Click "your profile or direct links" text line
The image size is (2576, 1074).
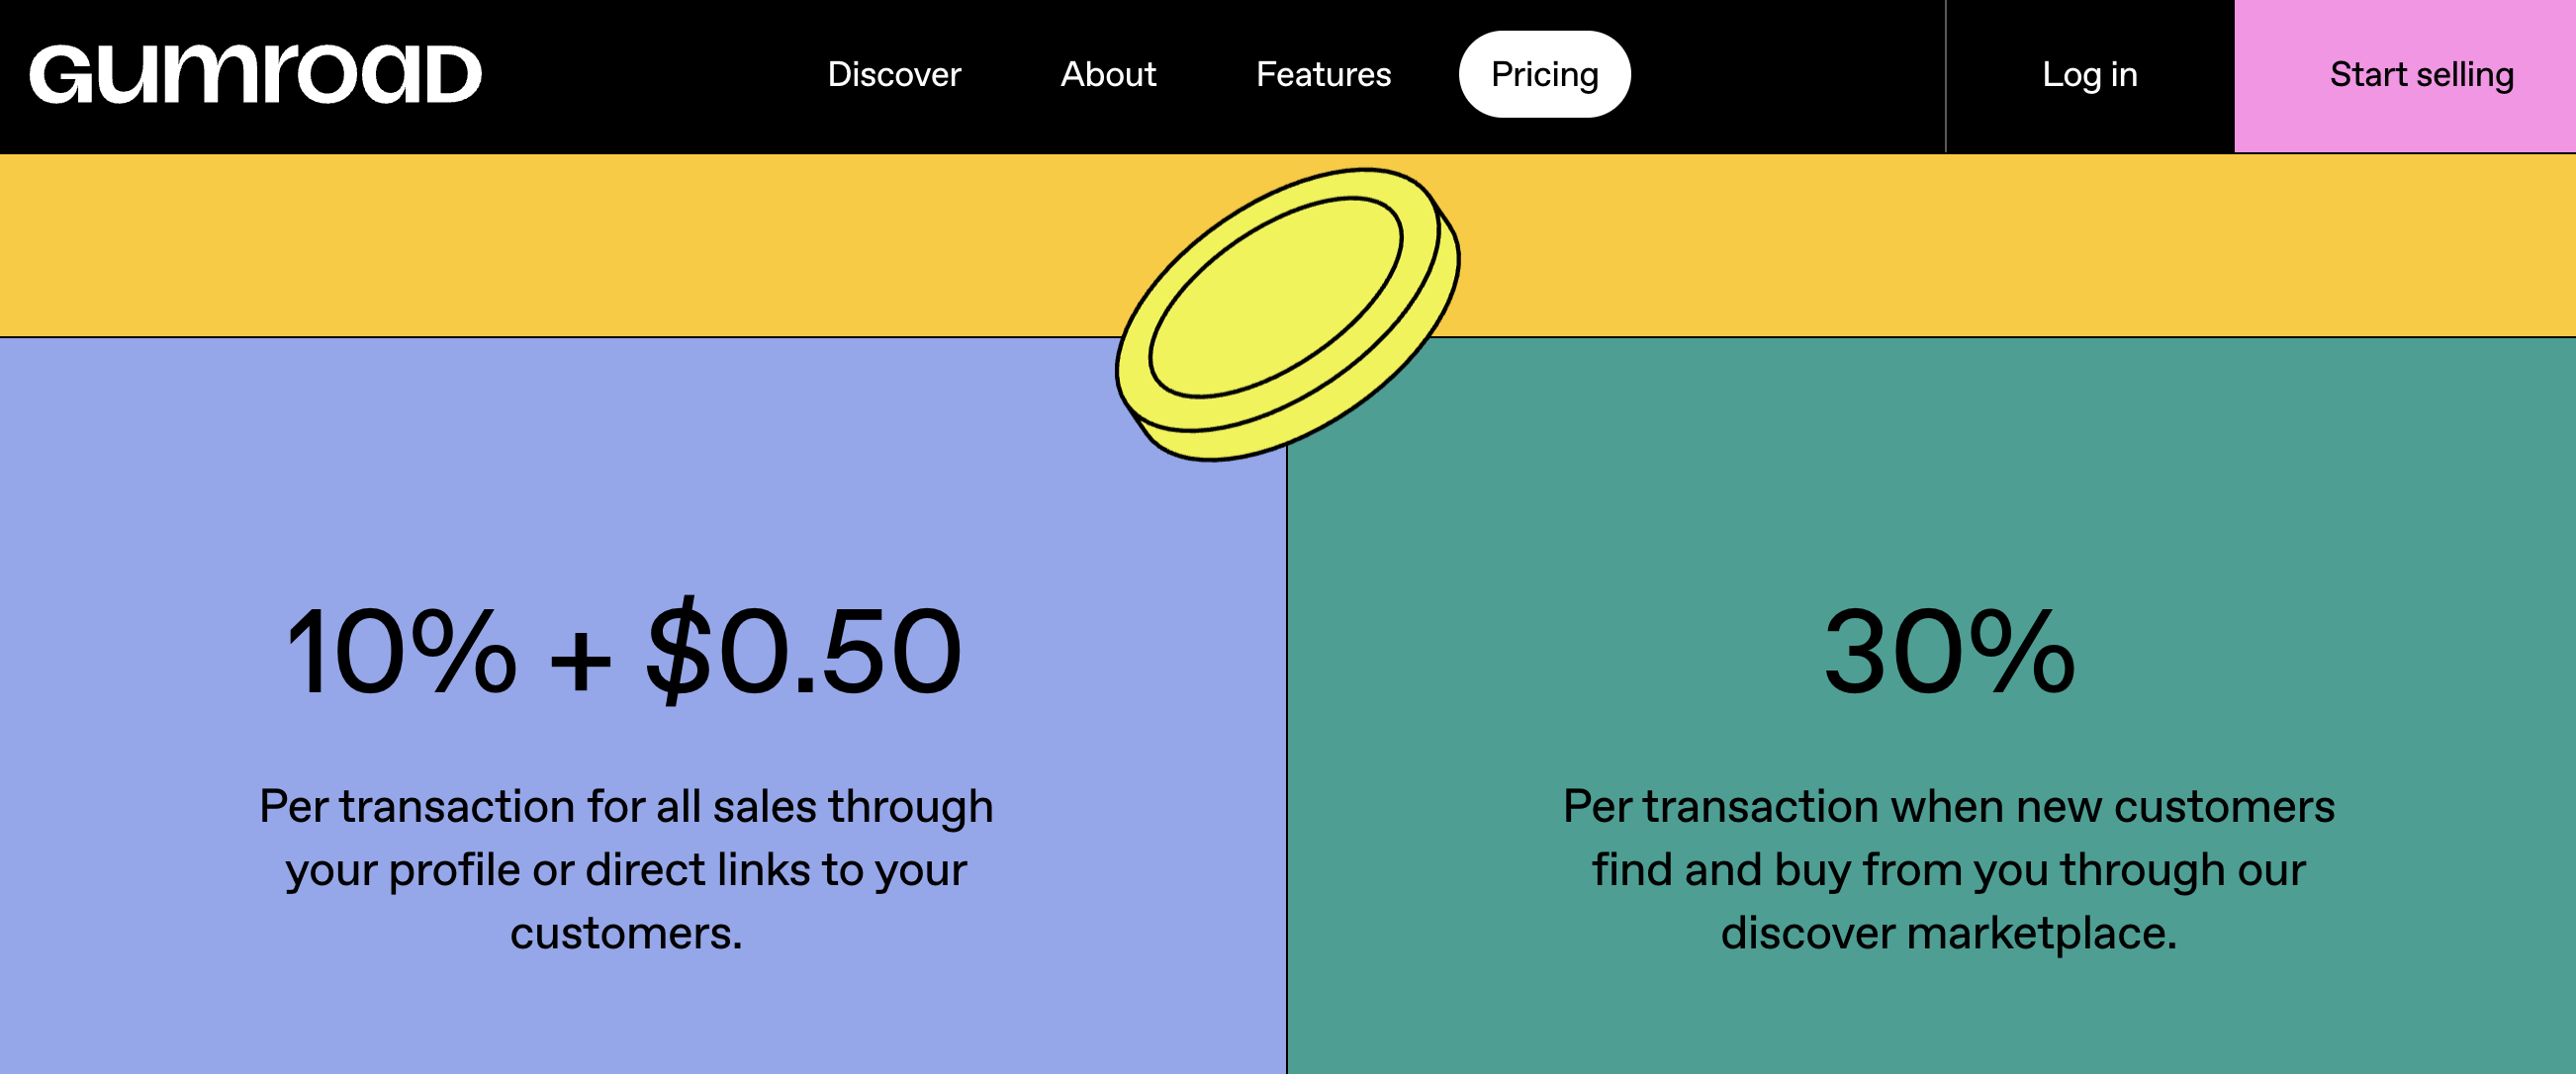click(x=626, y=870)
